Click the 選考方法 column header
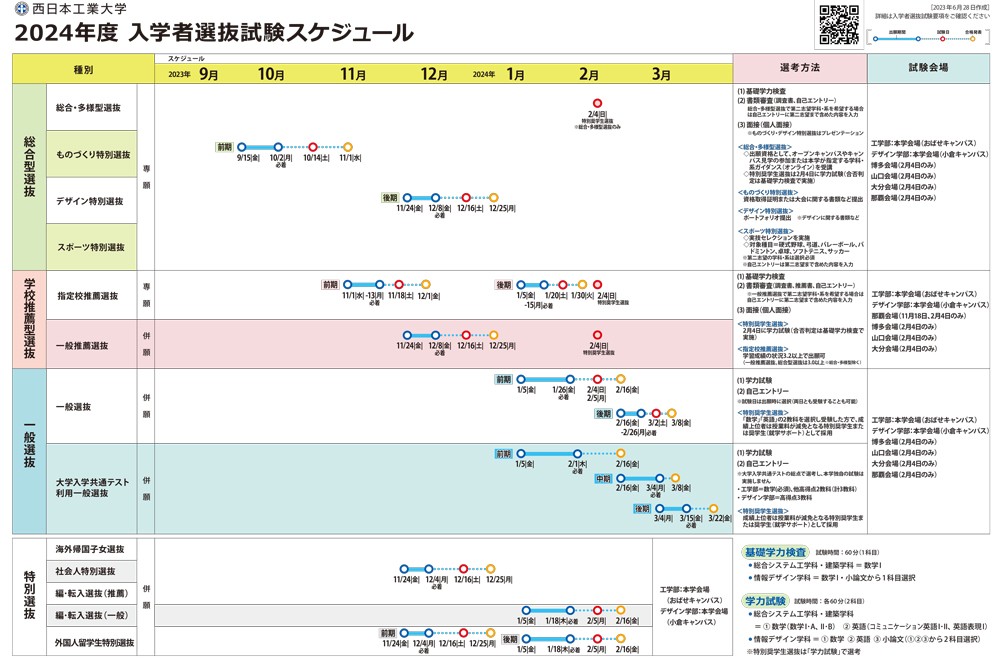 coord(800,68)
